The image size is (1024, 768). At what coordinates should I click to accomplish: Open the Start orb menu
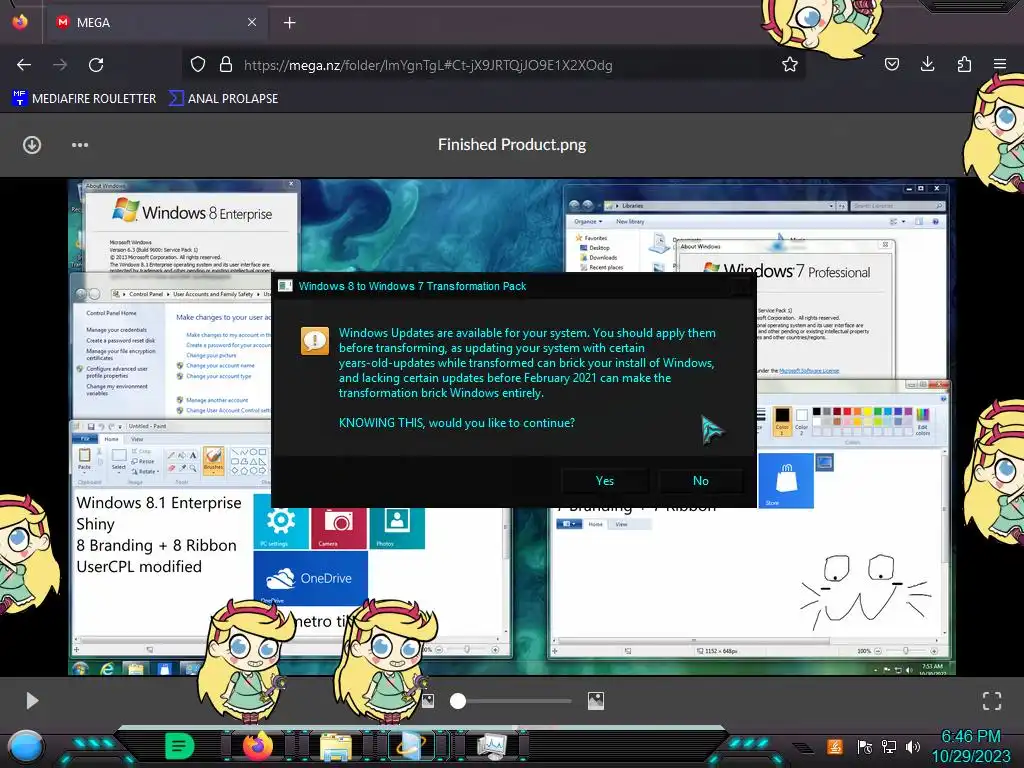26,747
